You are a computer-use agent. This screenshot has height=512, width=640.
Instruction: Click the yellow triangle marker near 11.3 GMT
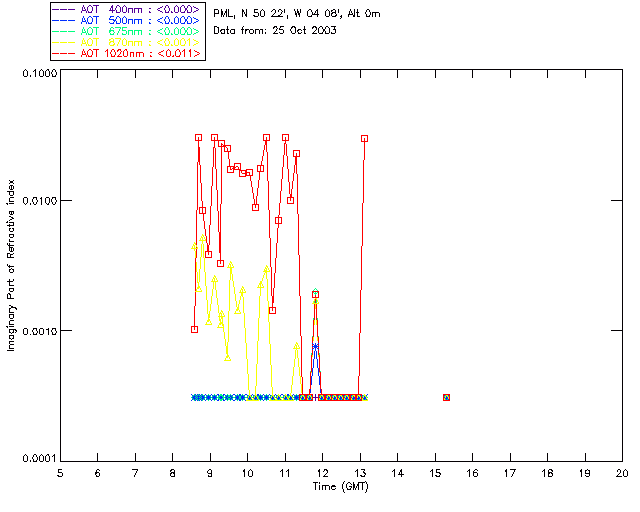pyautogui.click(x=296, y=346)
